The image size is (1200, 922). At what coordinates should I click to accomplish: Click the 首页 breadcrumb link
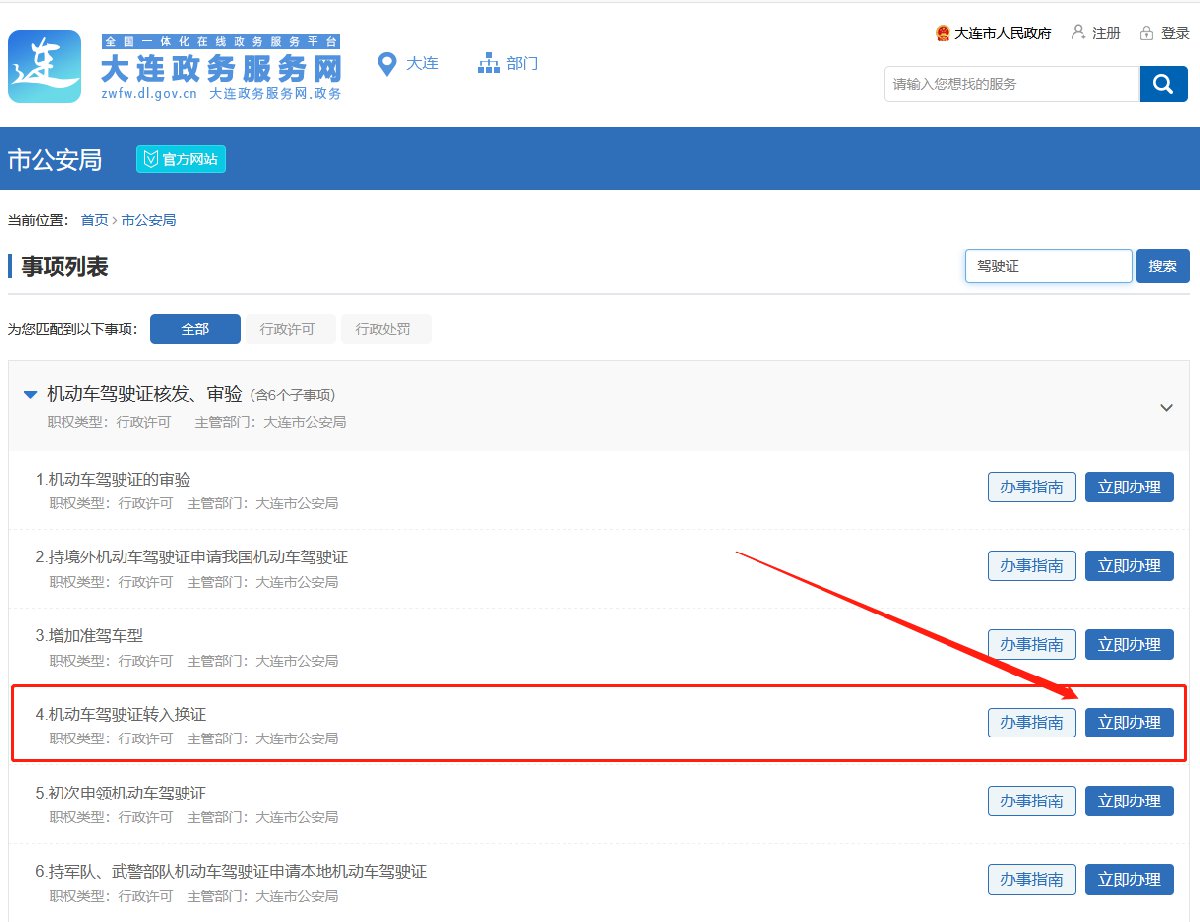(94, 220)
